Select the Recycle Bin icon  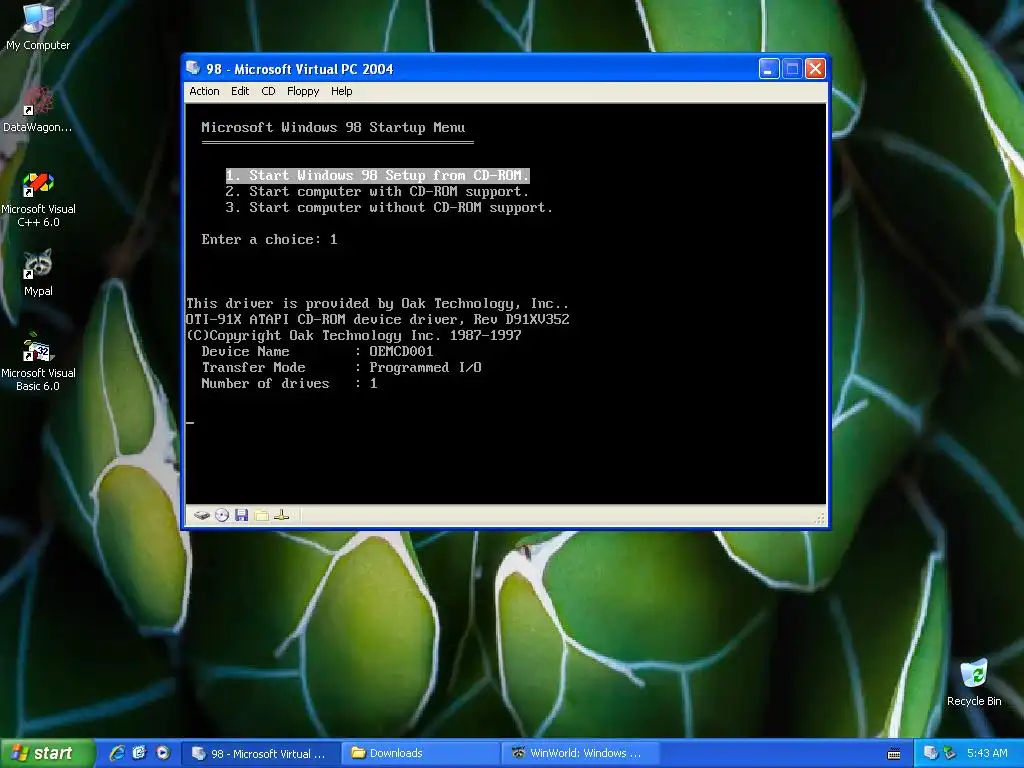point(974,683)
